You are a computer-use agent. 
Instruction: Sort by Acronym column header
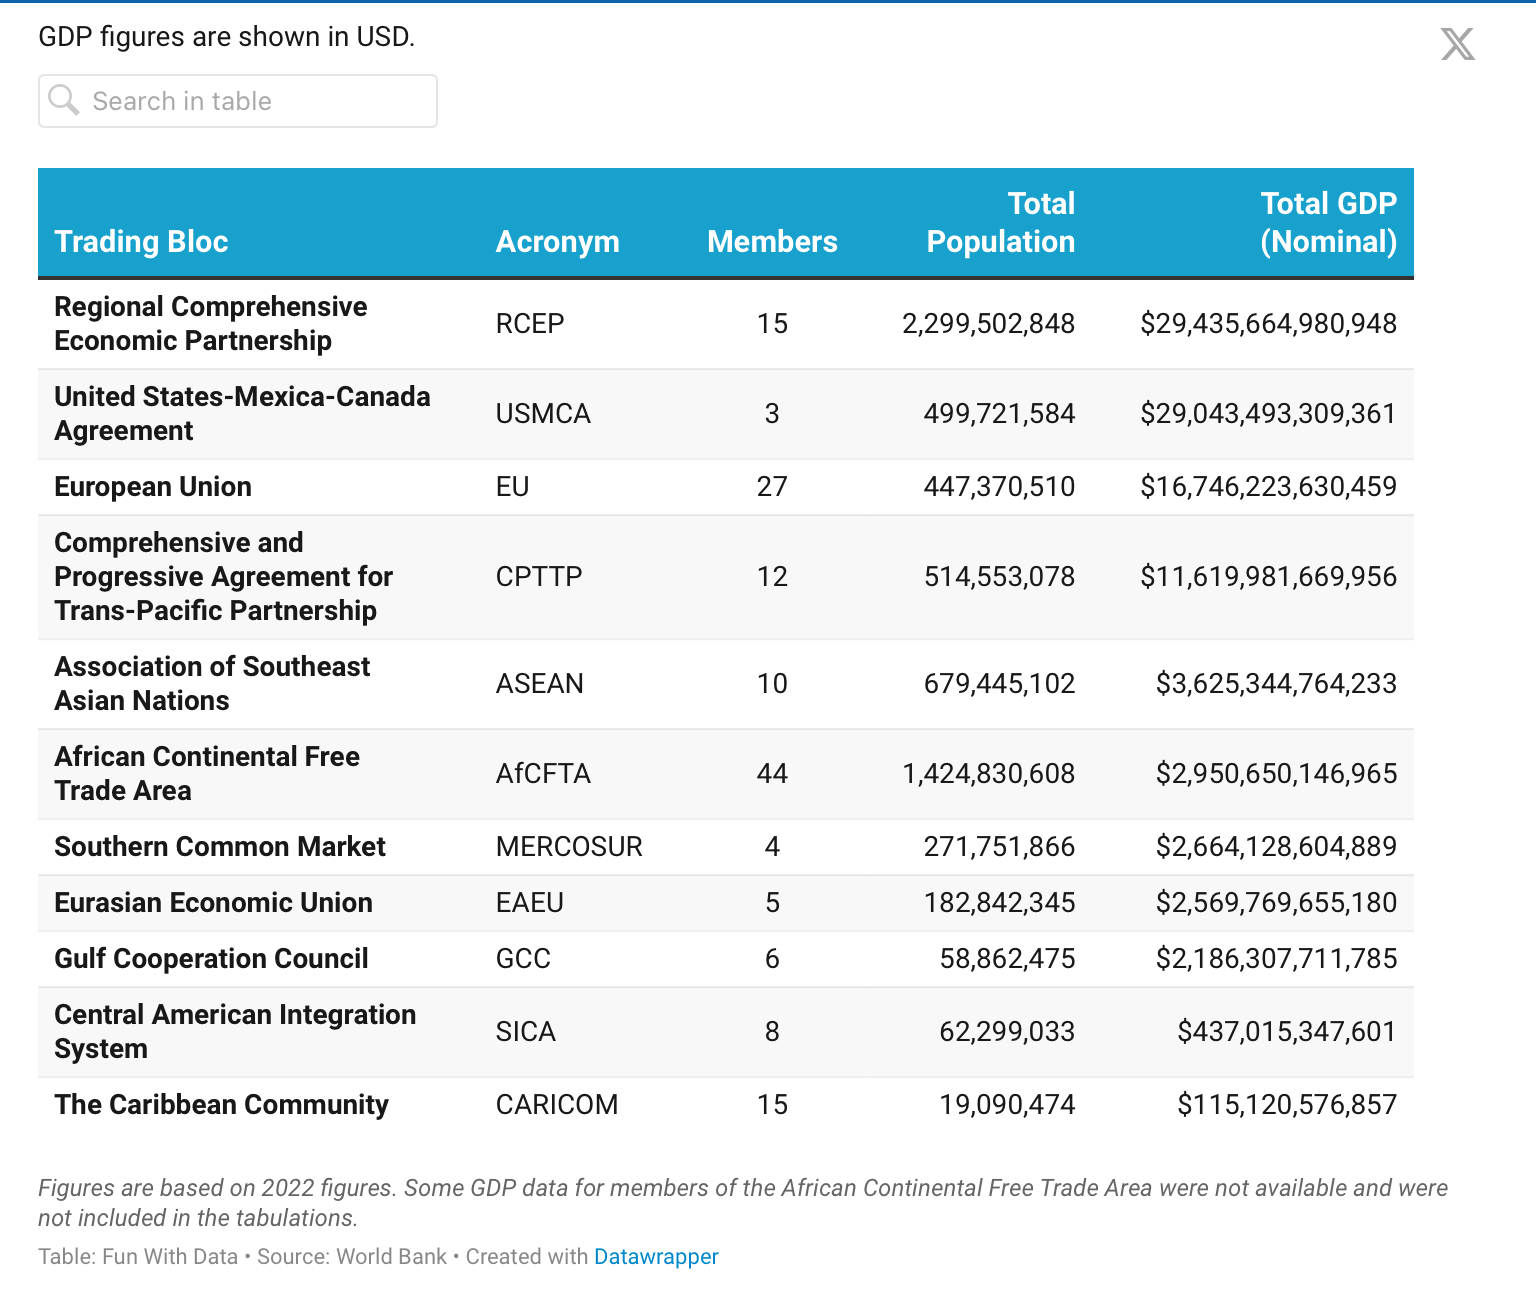(557, 241)
